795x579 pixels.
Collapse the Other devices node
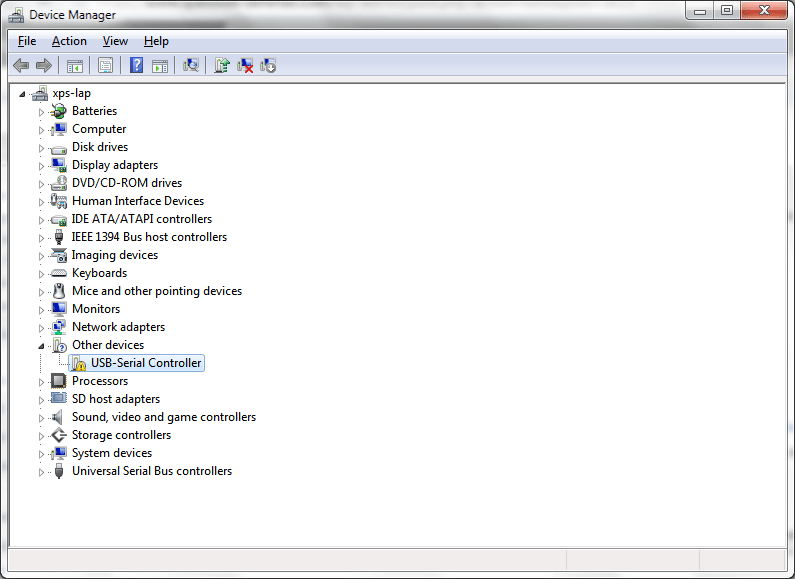coord(41,346)
